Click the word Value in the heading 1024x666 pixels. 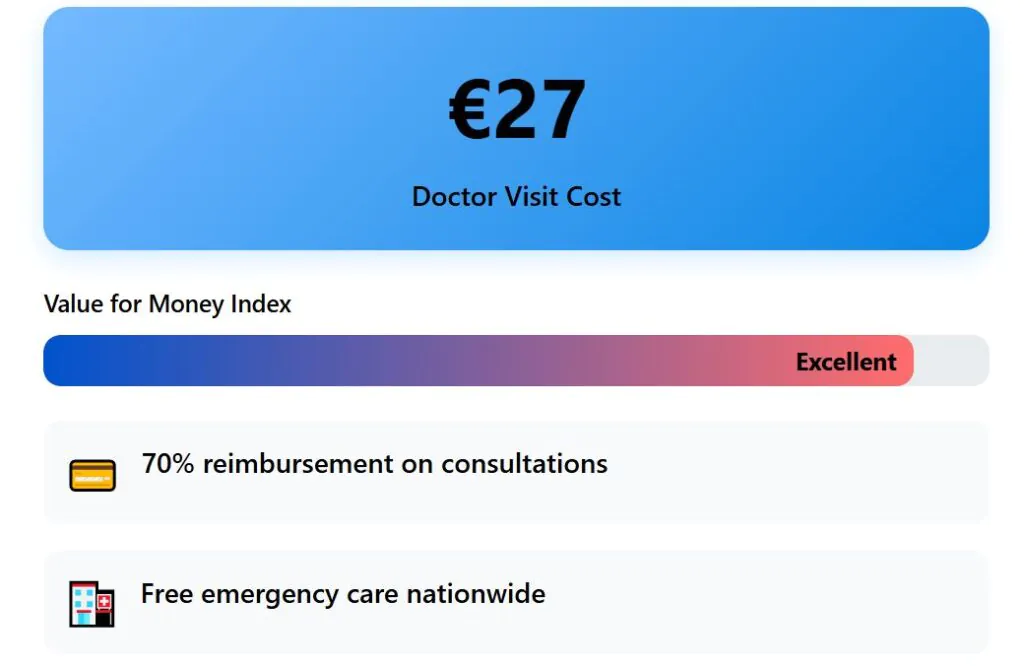click(x=74, y=304)
